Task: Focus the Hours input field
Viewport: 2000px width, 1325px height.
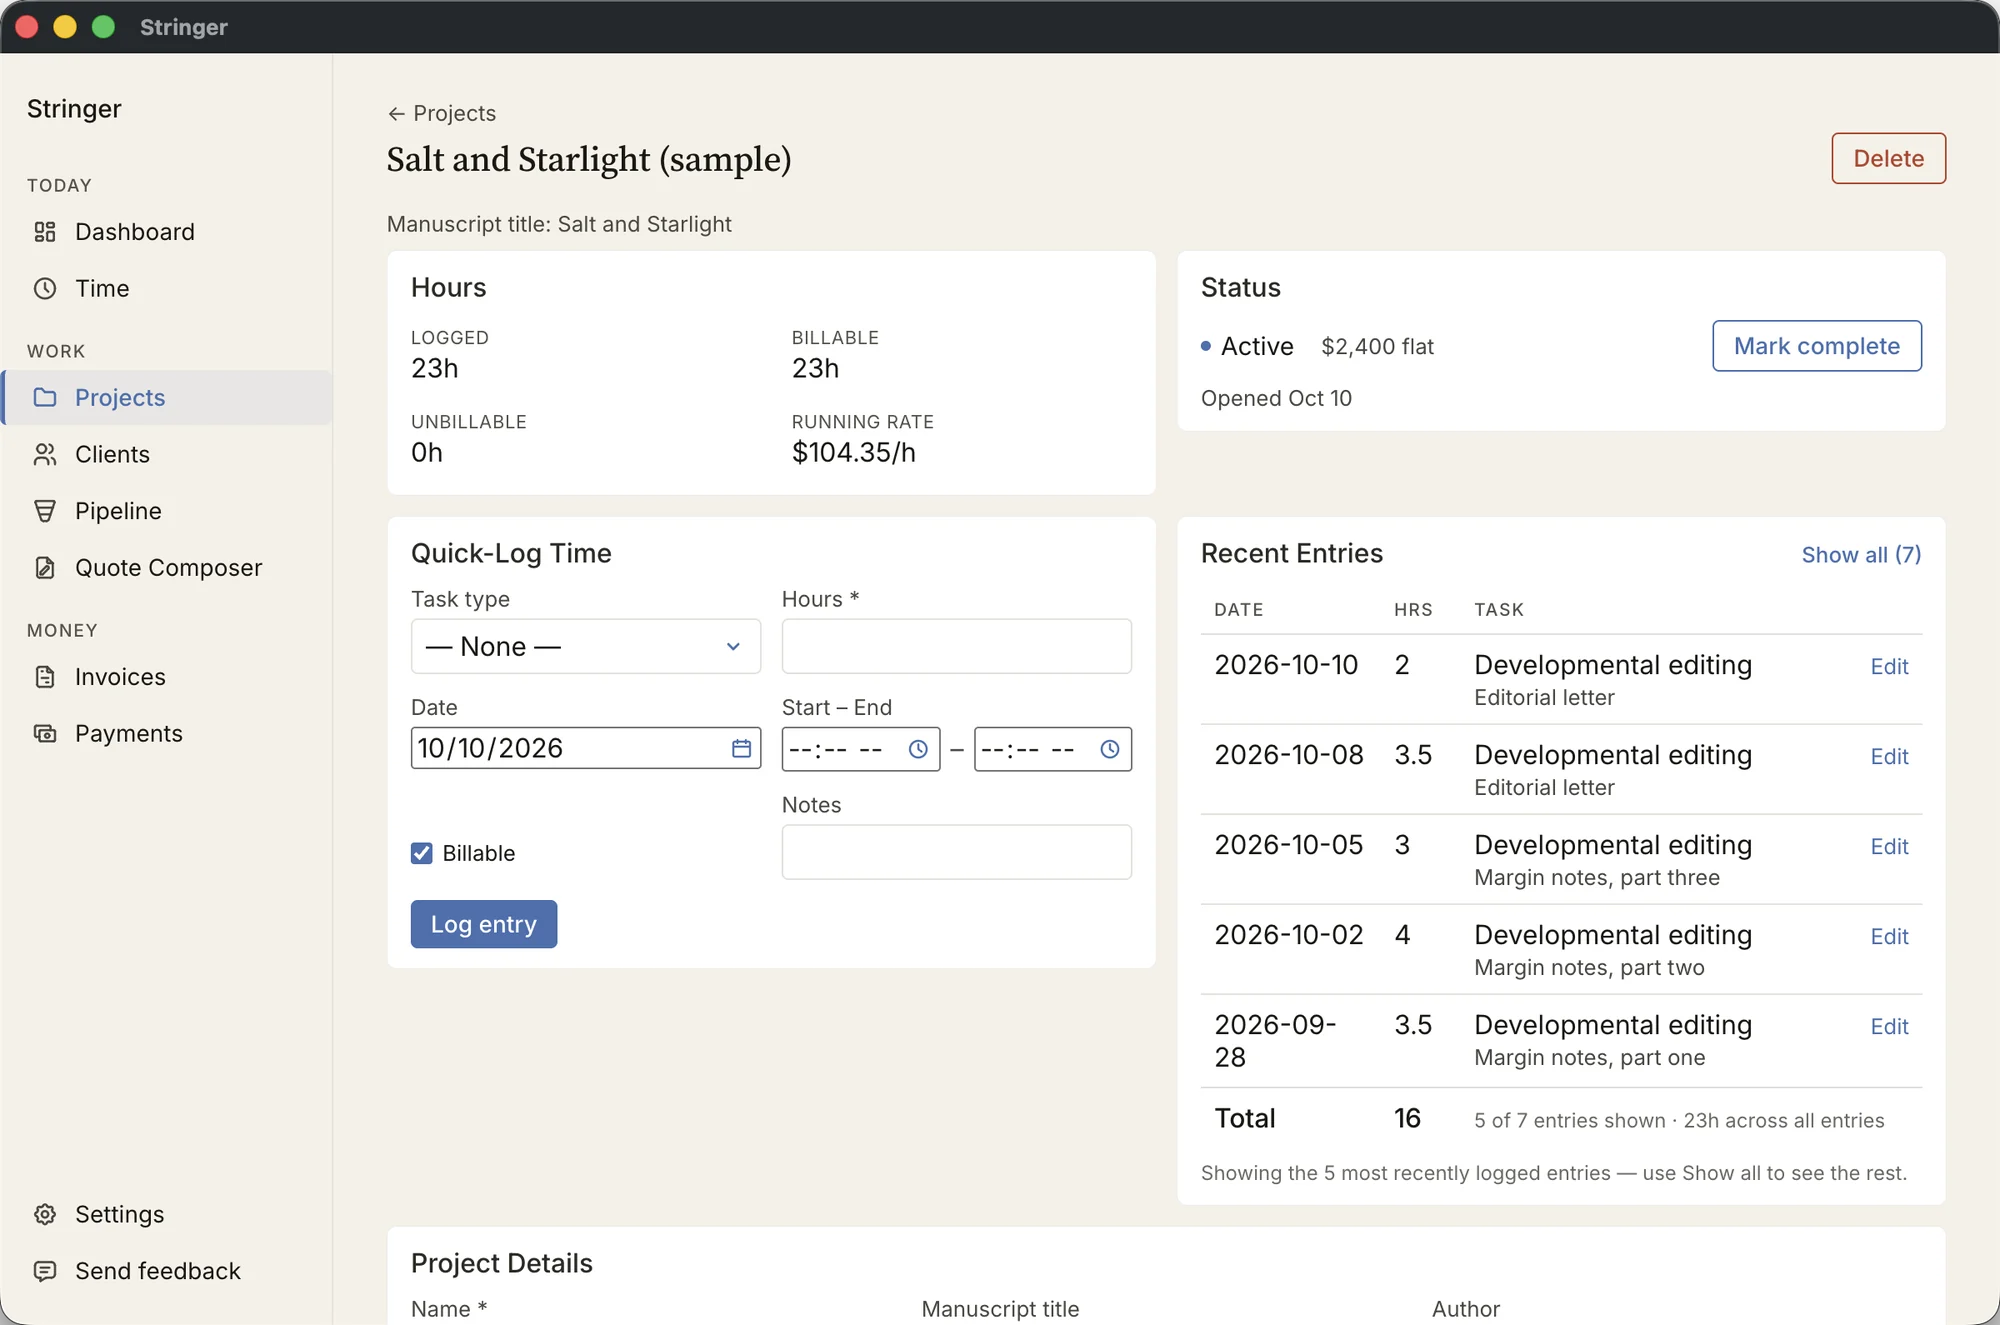Action: (957, 646)
